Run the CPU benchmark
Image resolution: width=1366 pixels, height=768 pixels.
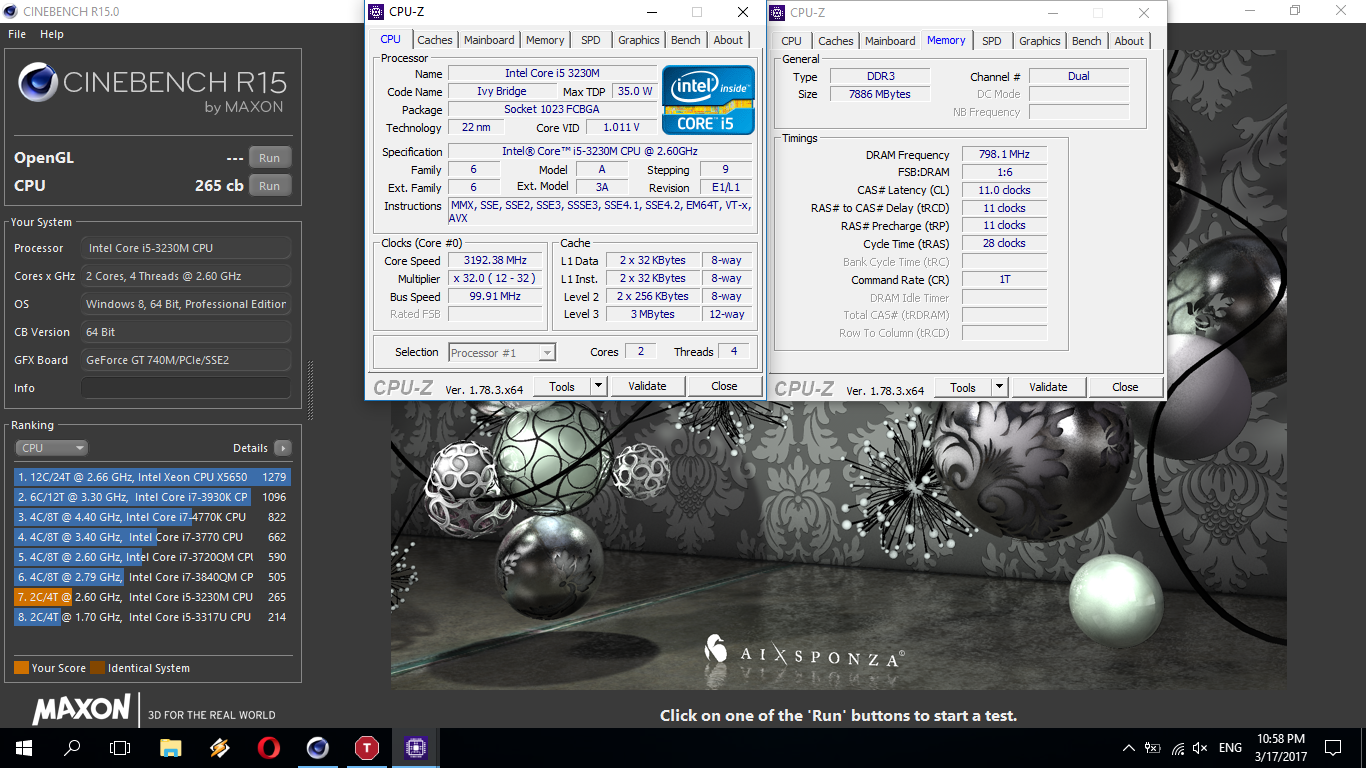pyautogui.click(x=270, y=186)
